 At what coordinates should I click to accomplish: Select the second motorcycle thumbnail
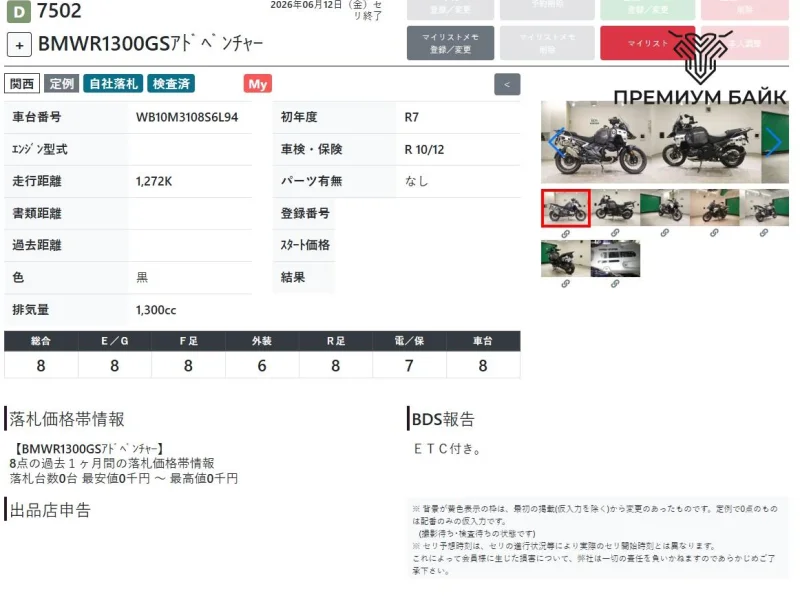615,208
